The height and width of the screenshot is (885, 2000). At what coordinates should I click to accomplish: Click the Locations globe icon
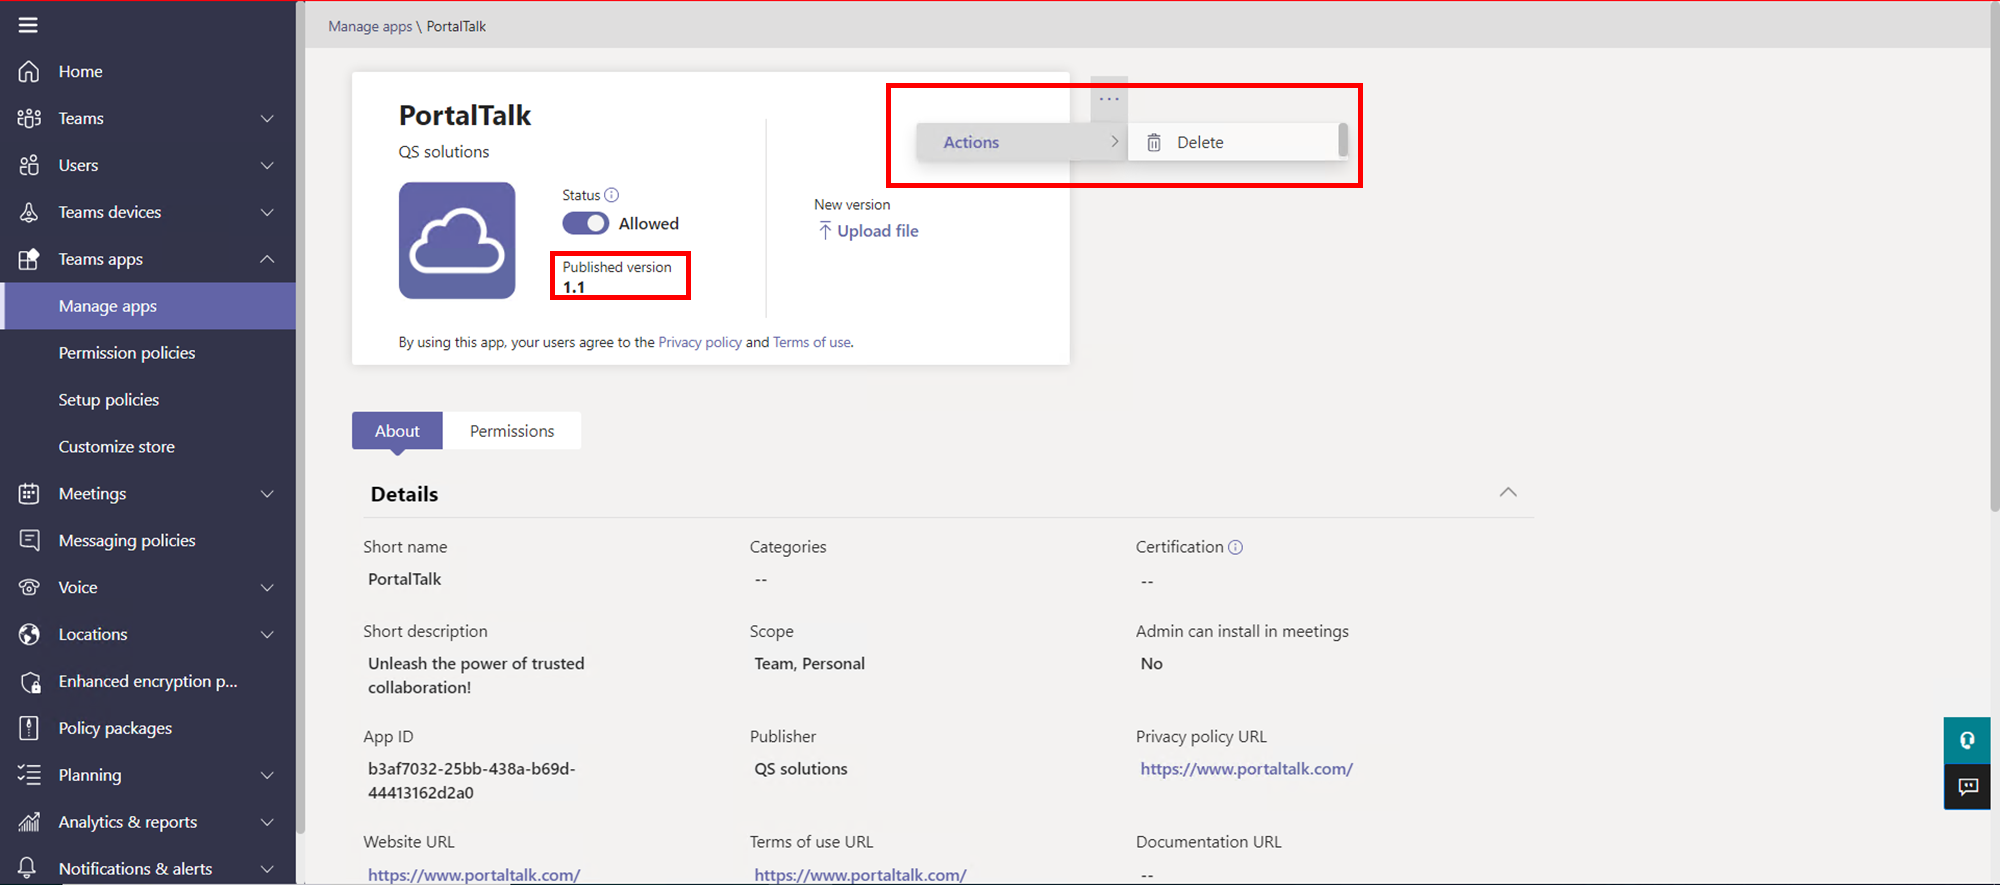[29, 634]
